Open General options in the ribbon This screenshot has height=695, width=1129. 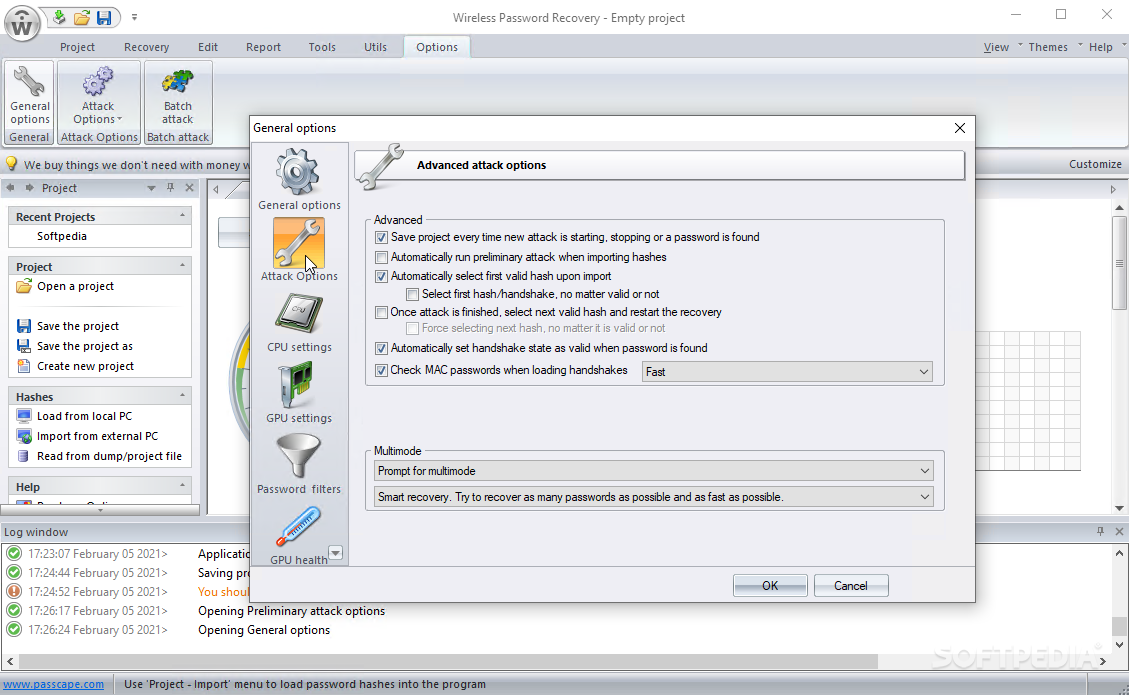pos(30,97)
